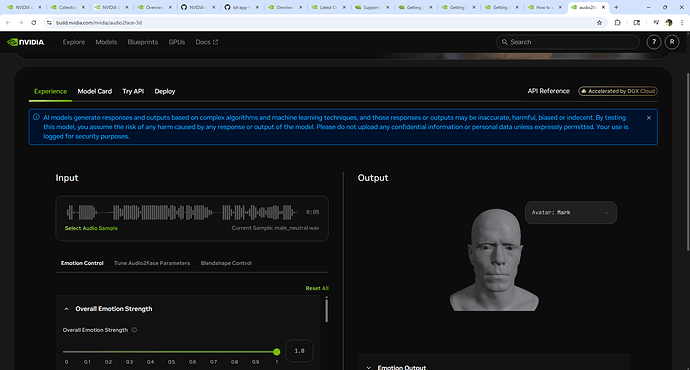690x370 pixels.
Task: Open the help question mark icon
Action: 653,42
